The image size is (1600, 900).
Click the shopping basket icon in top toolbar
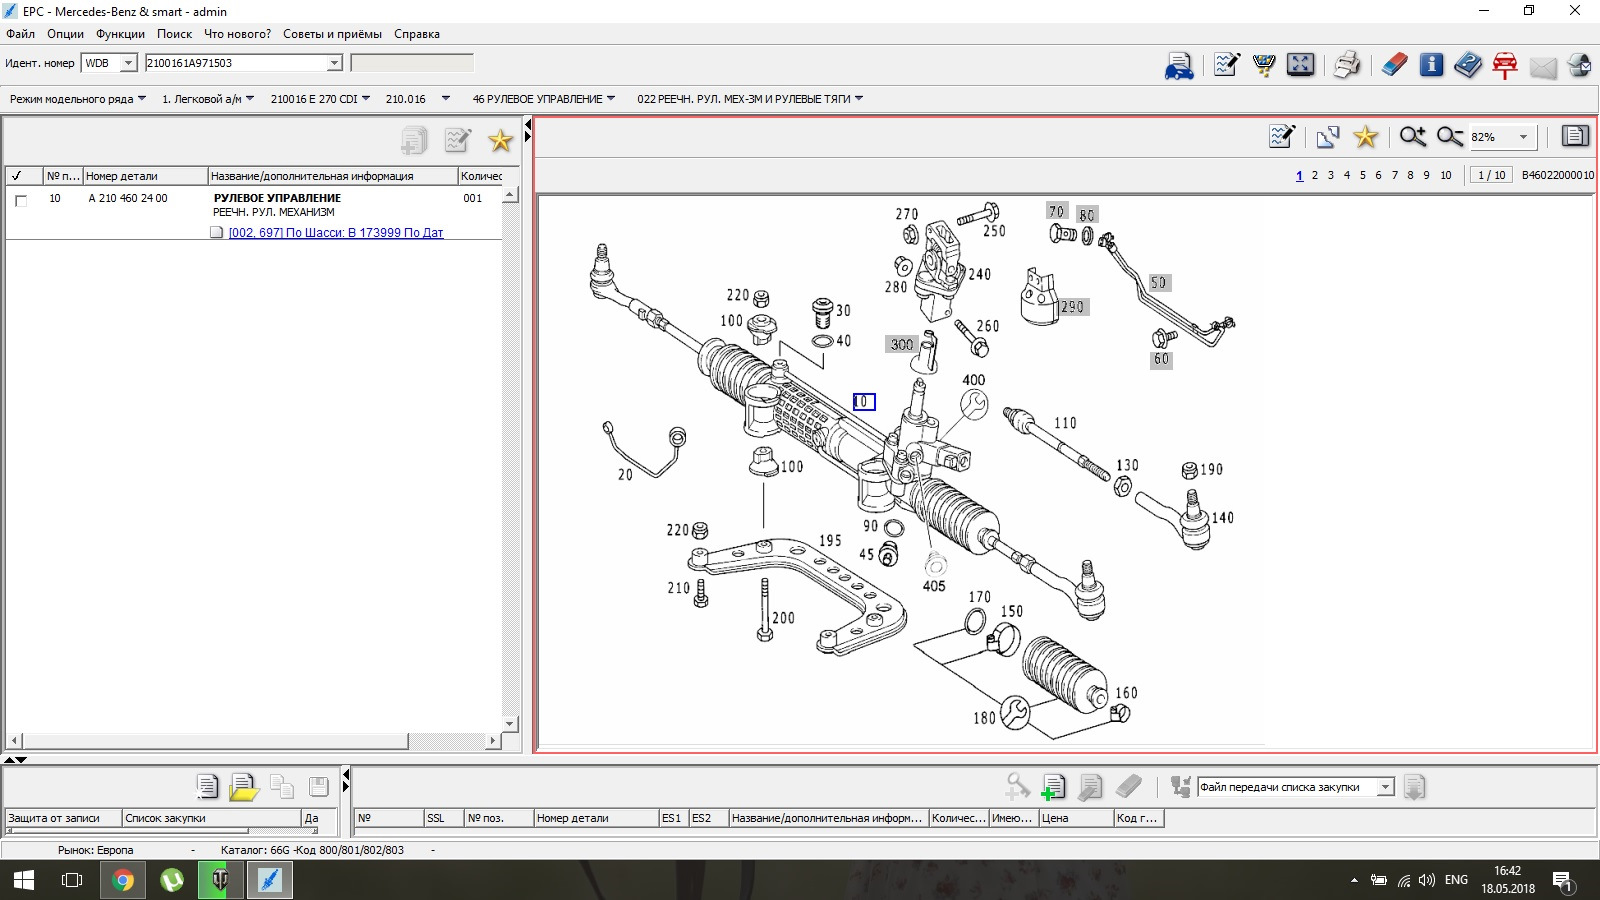tap(1264, 65)
